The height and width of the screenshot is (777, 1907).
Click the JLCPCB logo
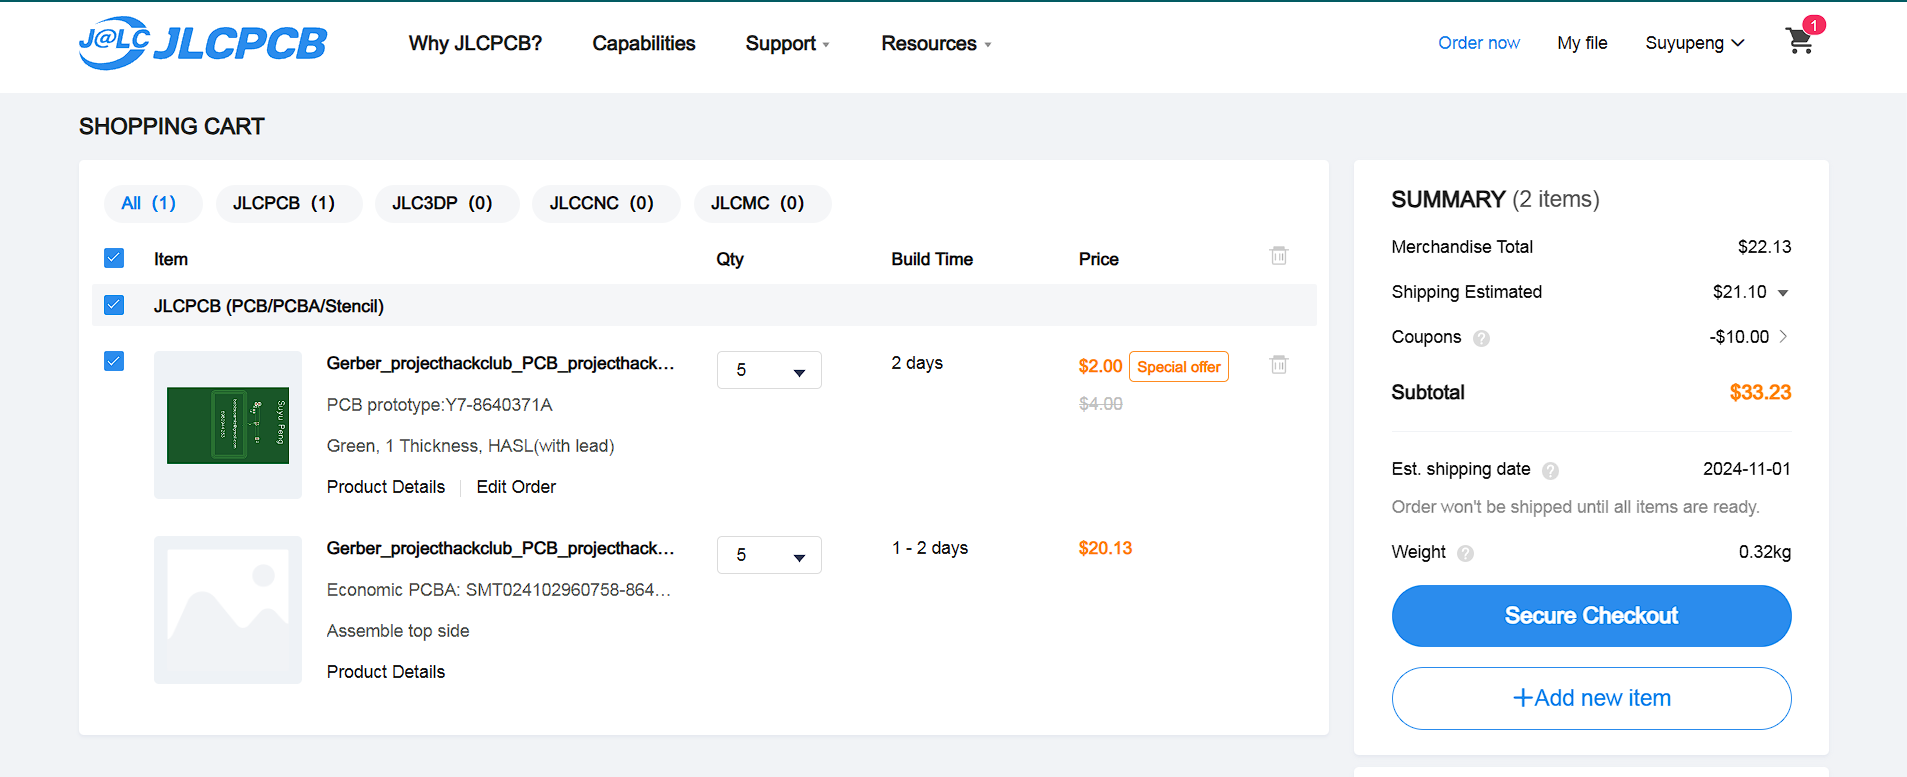click(x=203, y=43)
